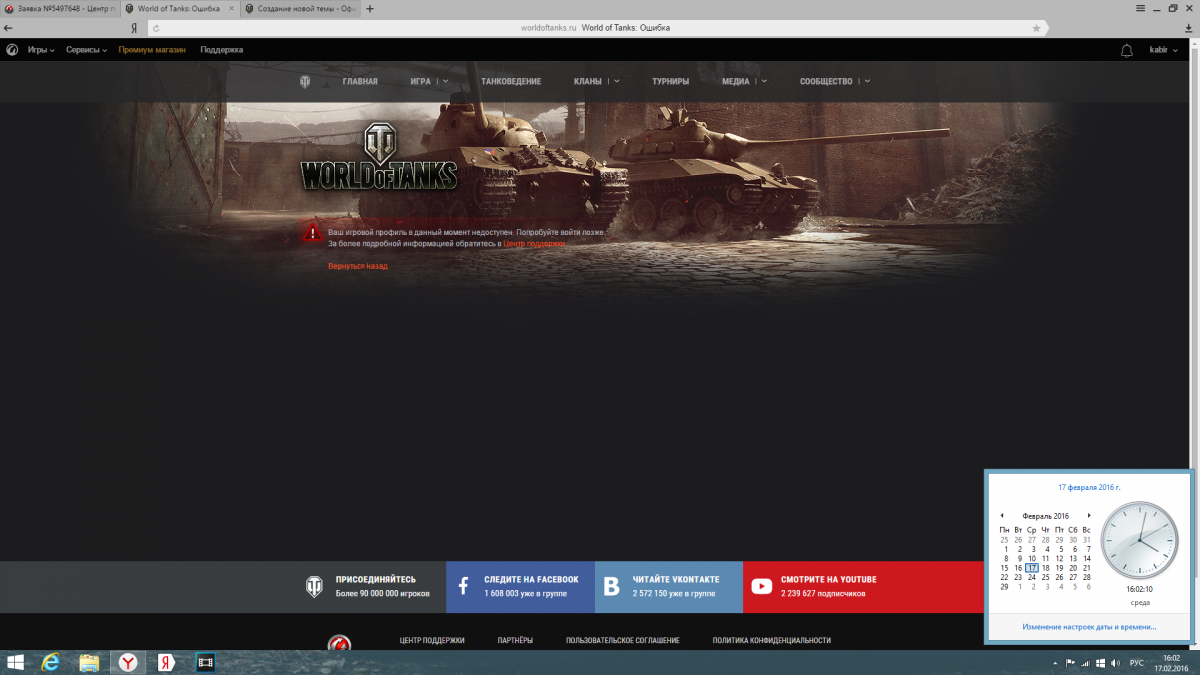Open footer link ЦЕНТР ПОДДЕРЖКИ
The height and width of the screenshot is (675, 1200).
point(432,640)
